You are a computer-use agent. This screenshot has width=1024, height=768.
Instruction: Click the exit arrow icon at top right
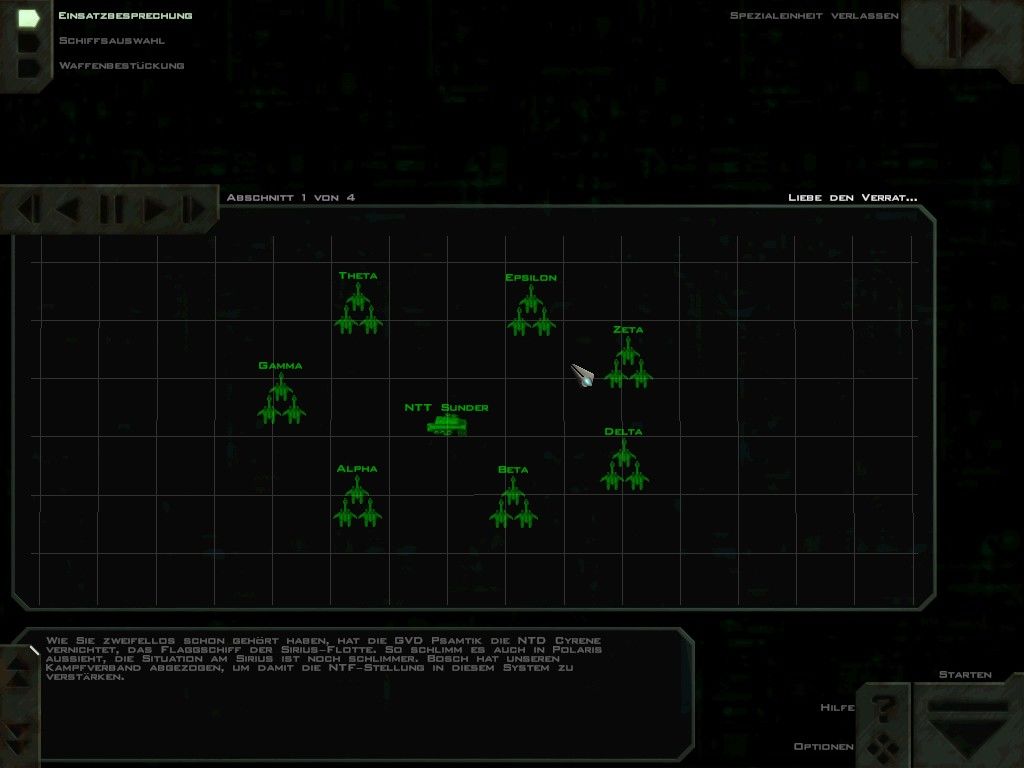(x=971, y=30)
